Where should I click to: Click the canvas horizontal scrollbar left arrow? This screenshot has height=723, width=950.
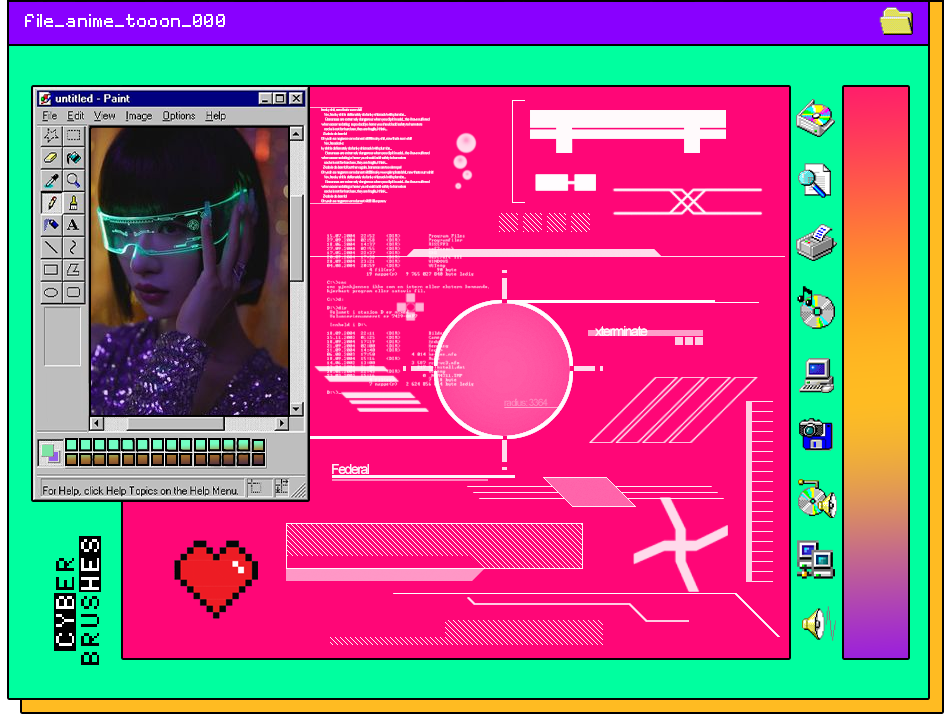[97, 423]
